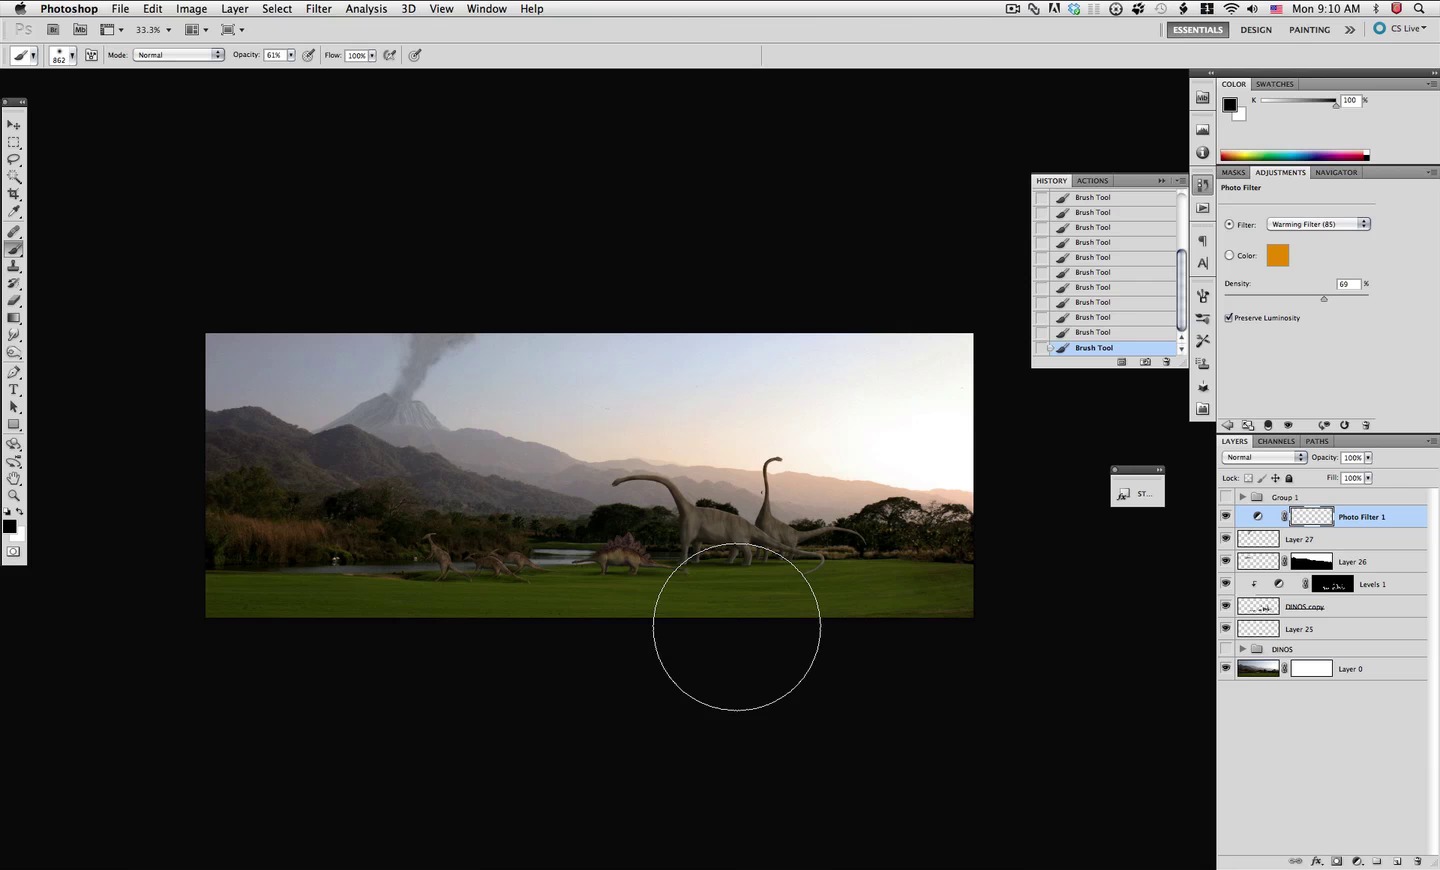Create new snapshot camera icon in History
This screenshot has width=1440, height=870.
tap(1145, 362)
